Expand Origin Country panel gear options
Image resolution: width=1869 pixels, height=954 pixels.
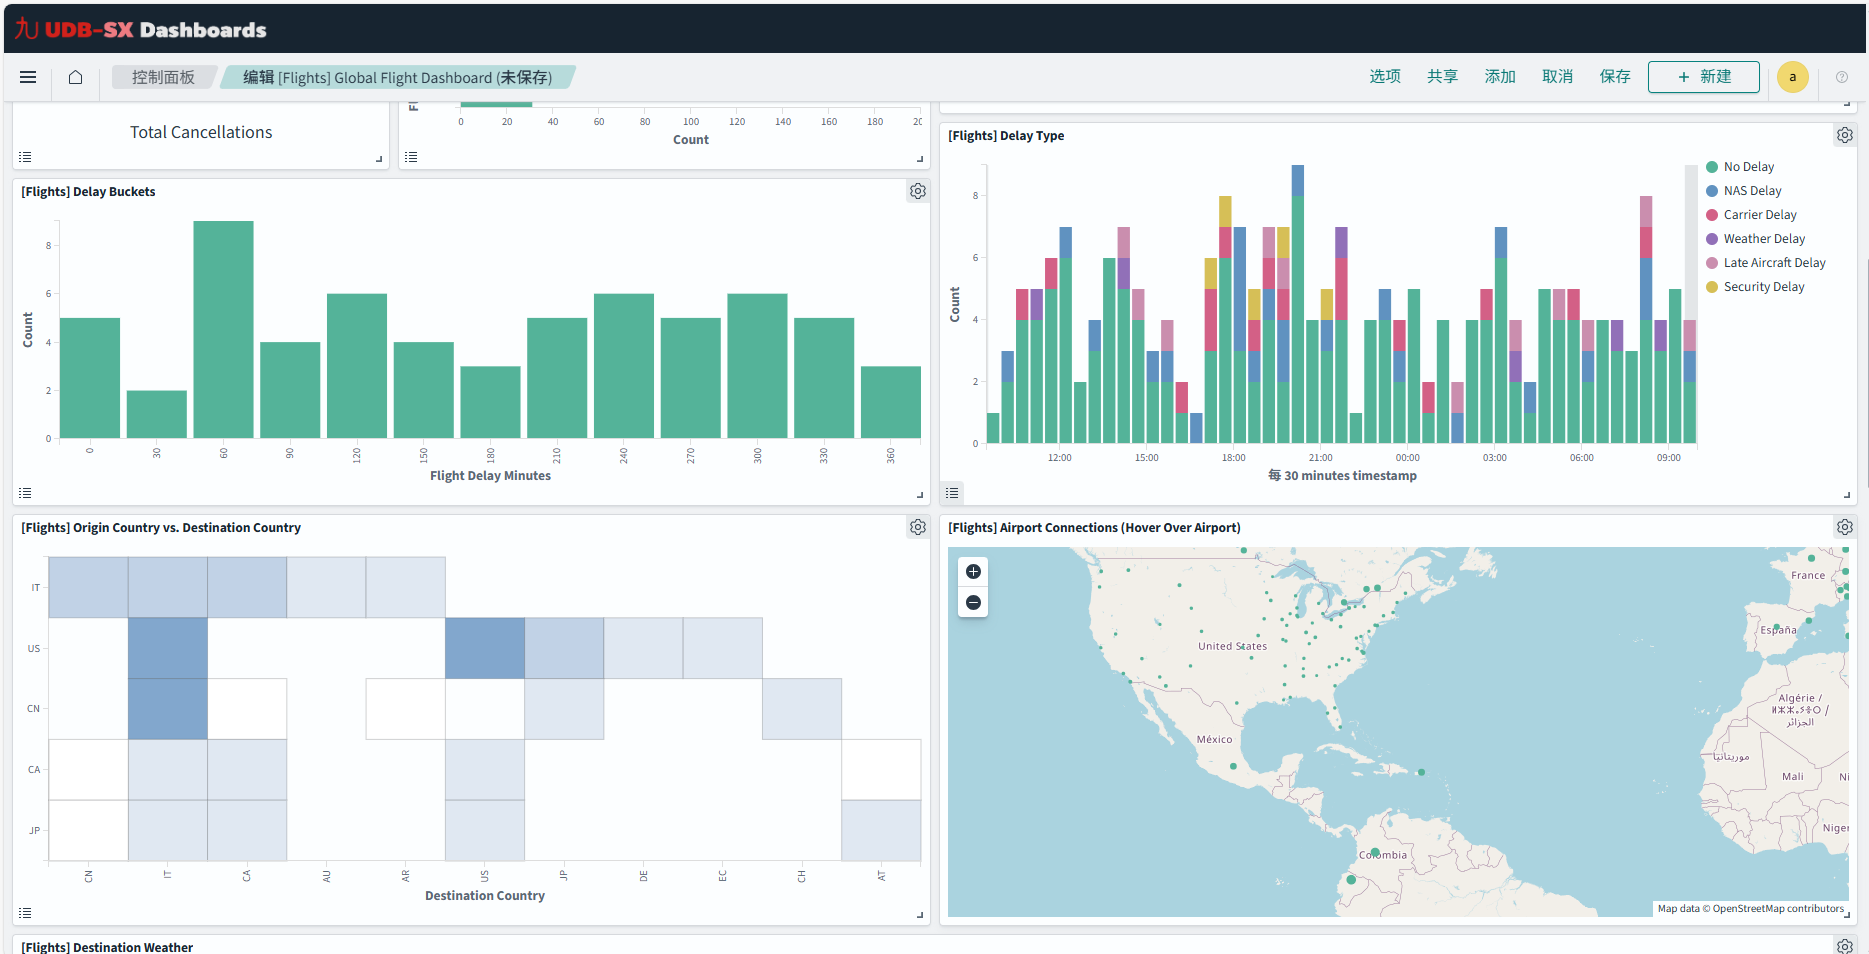[x=917, y=527]
